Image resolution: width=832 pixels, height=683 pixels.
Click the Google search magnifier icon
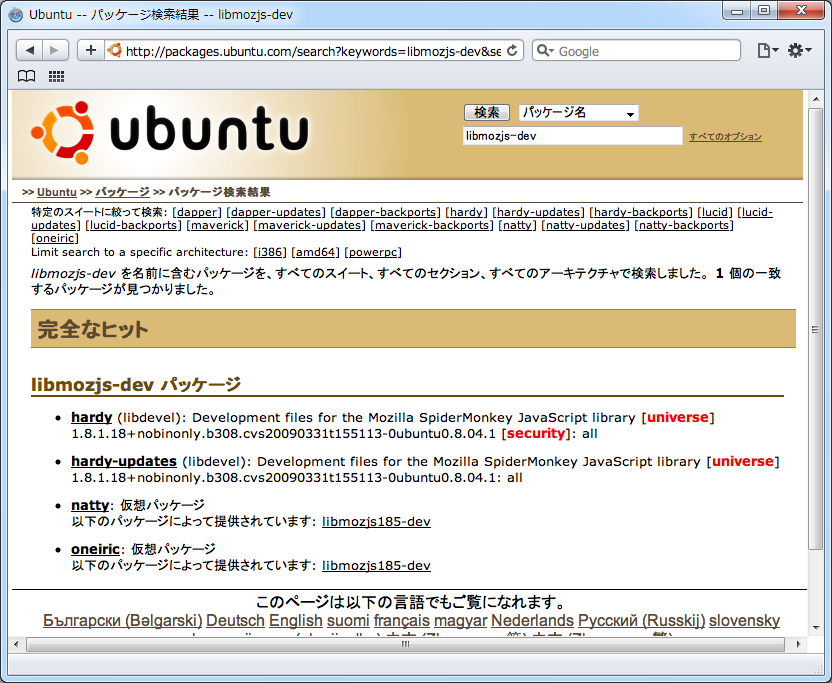tap(544, 50)
